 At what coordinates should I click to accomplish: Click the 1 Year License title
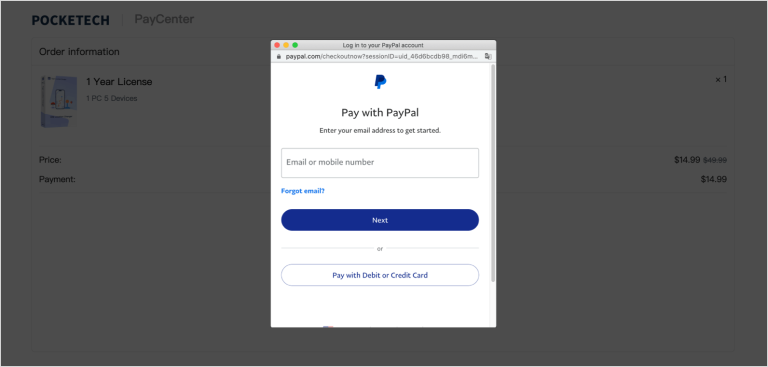point(119,82)
